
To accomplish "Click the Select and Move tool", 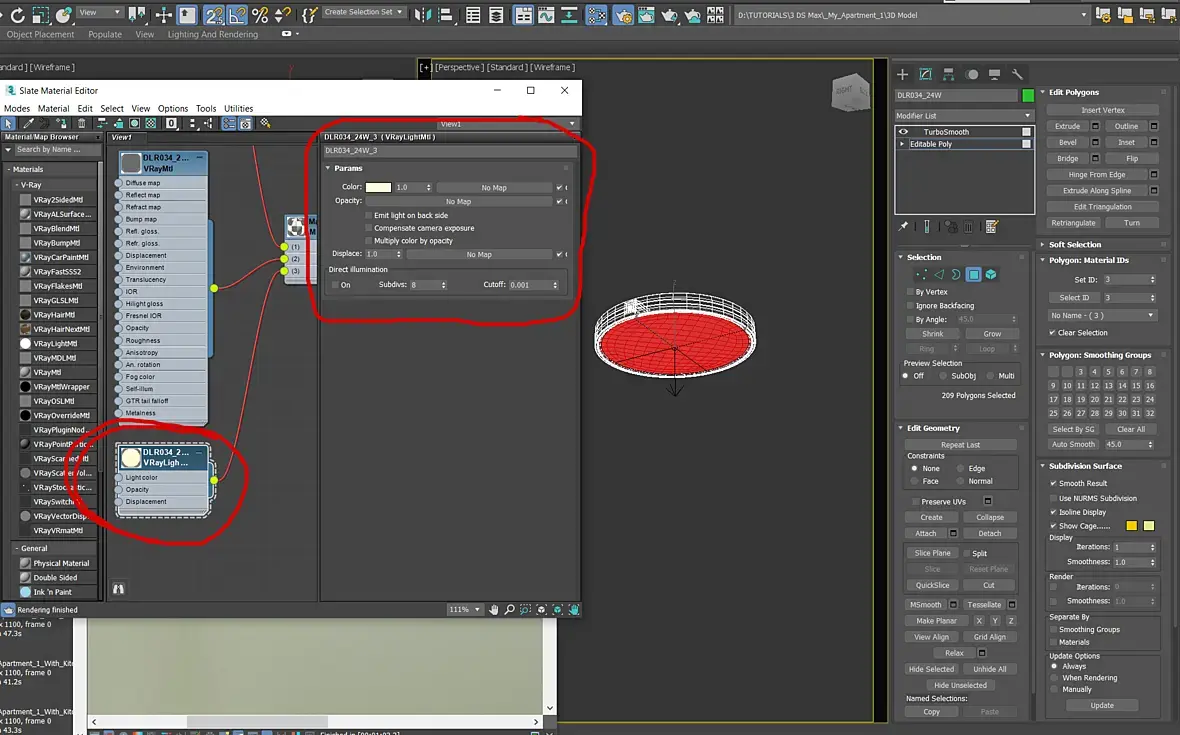I will [163, 15].
